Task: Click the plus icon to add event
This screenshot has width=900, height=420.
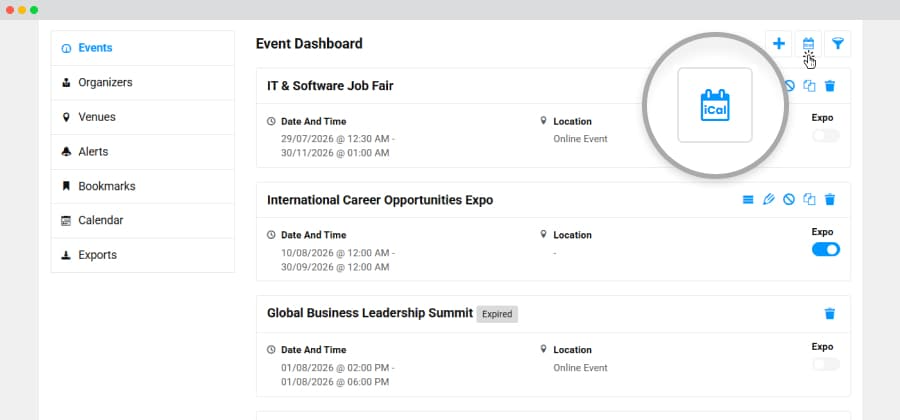Action: pyautogui.click(x=778, y=44)
